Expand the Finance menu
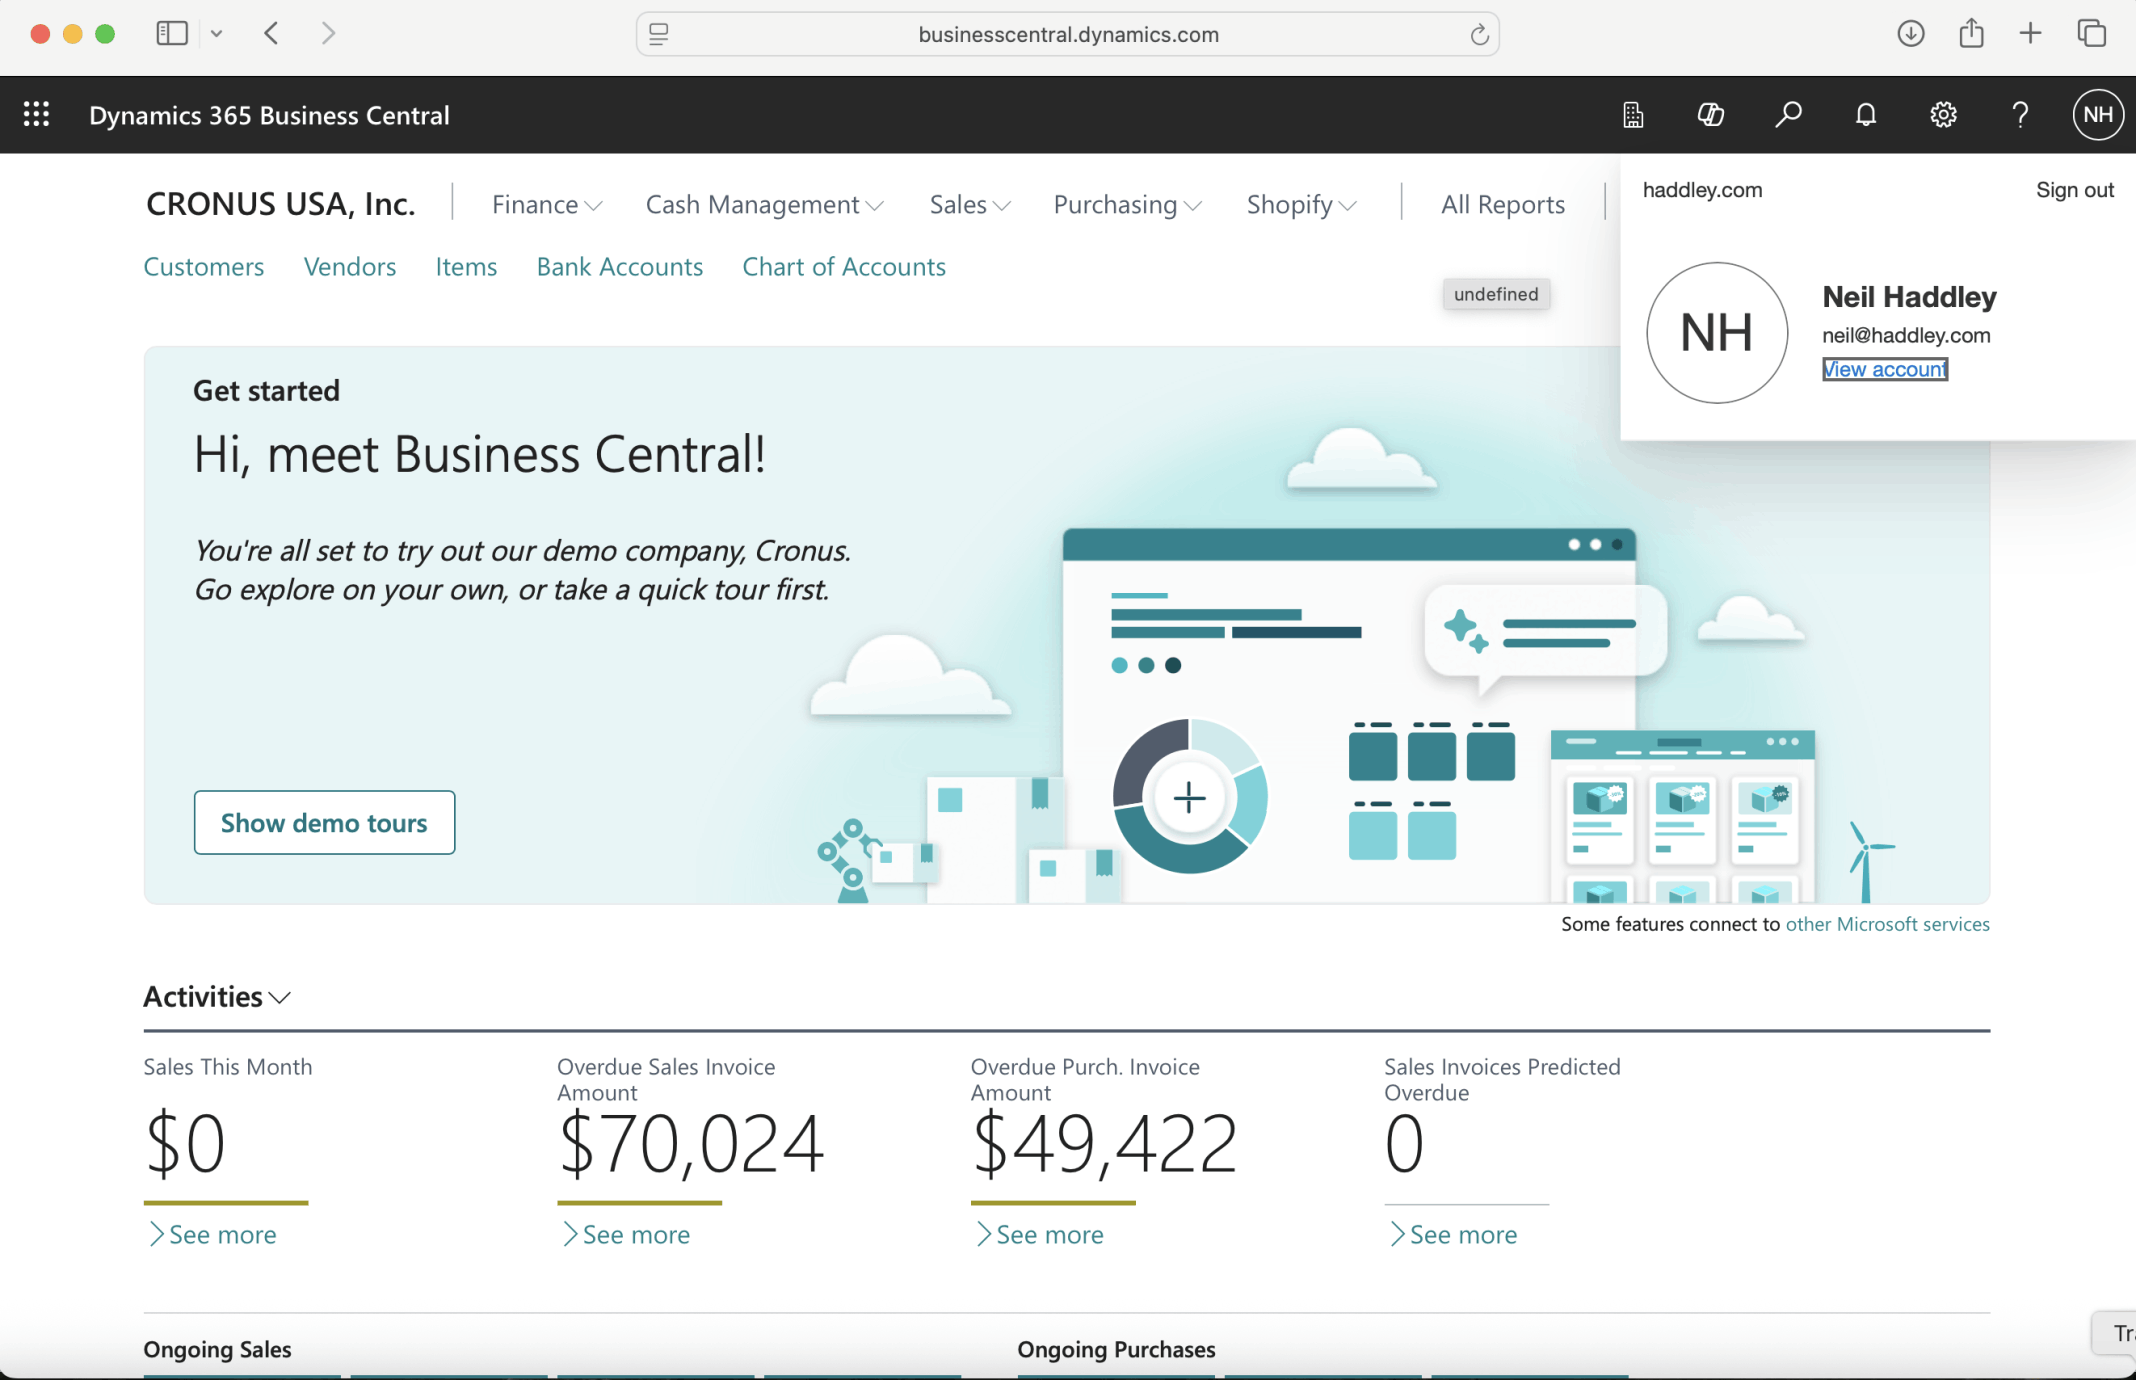The width and height of the screenshot is (2136, 1380). point(546,205)
